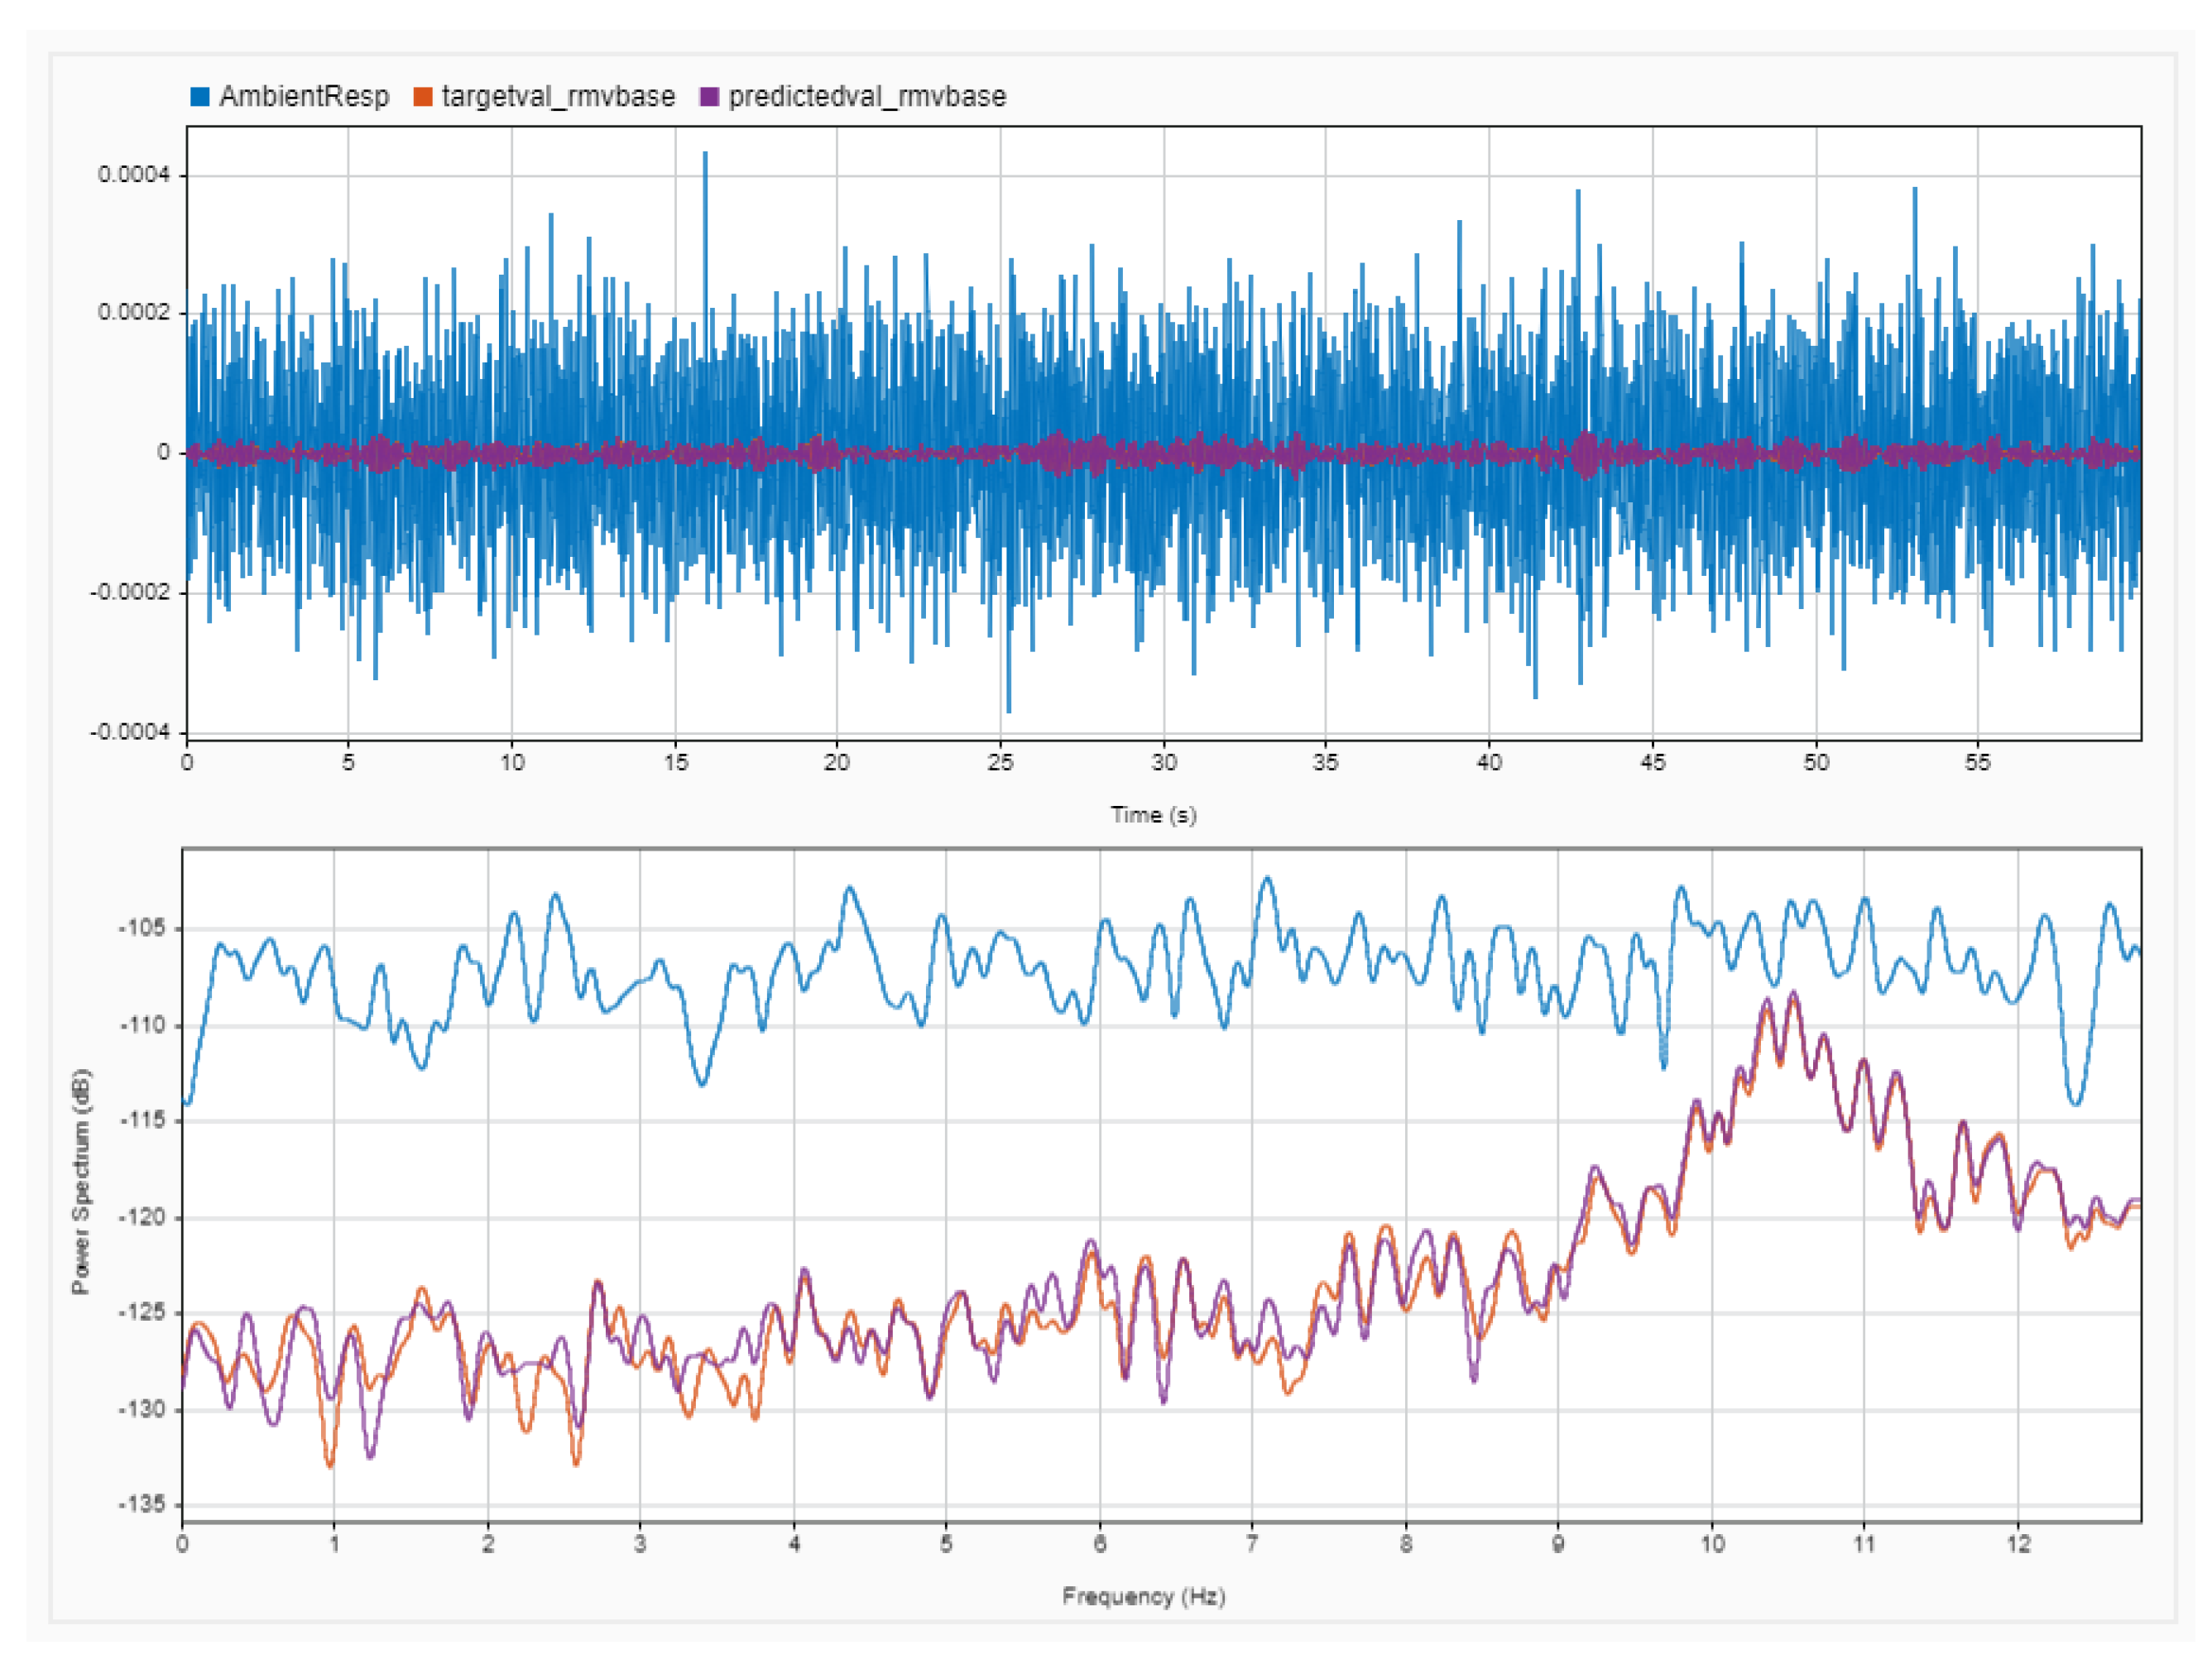Click the 0.0004 tick on the top y-axis

coord(133,175)
